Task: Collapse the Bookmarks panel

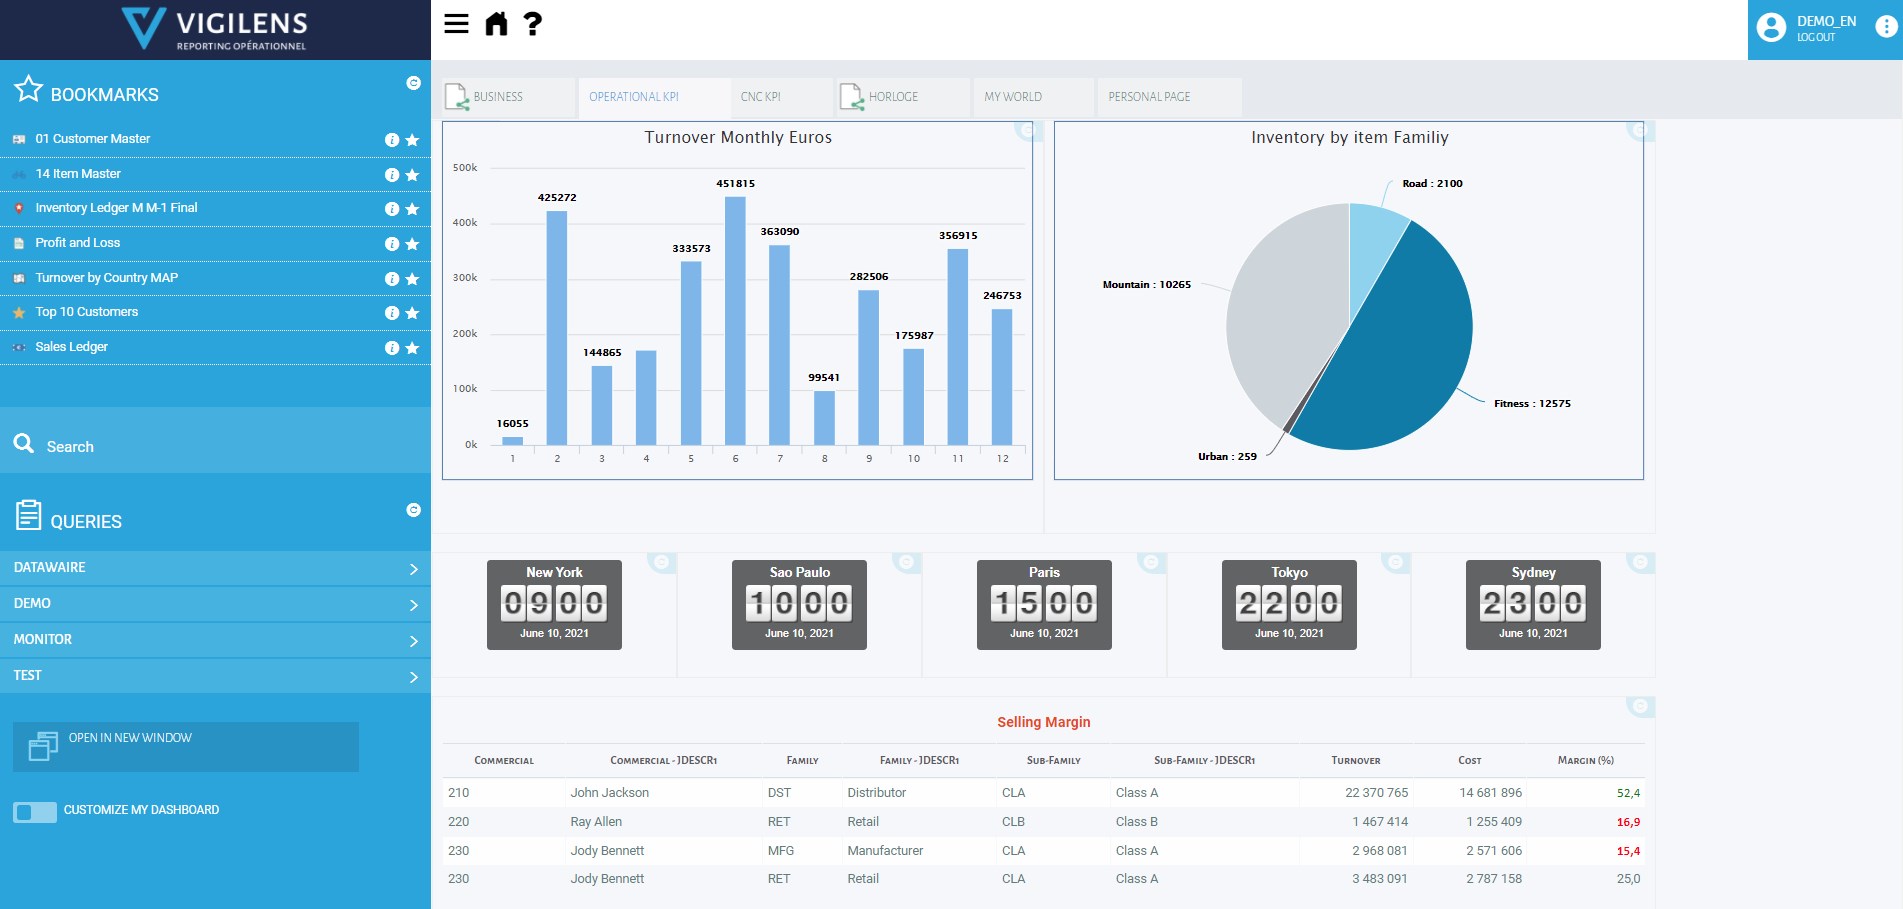Action: pyautogui.click(x=413, y=83)
